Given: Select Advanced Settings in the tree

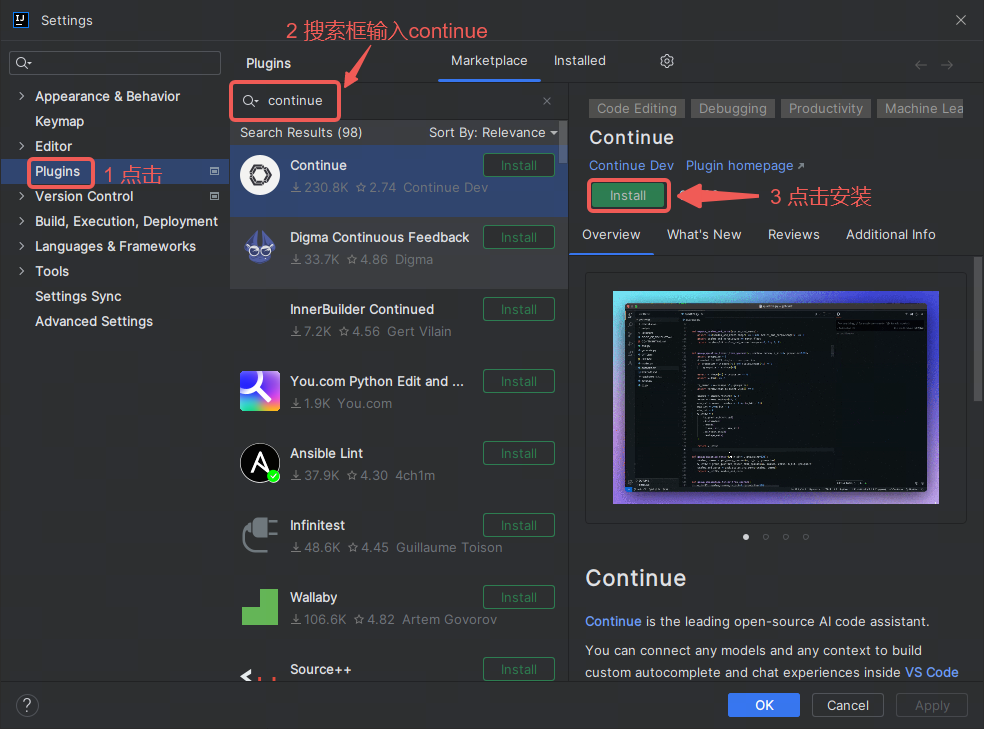Looking at the screenshot, I should pyautogui.click(x=94, y=322).
